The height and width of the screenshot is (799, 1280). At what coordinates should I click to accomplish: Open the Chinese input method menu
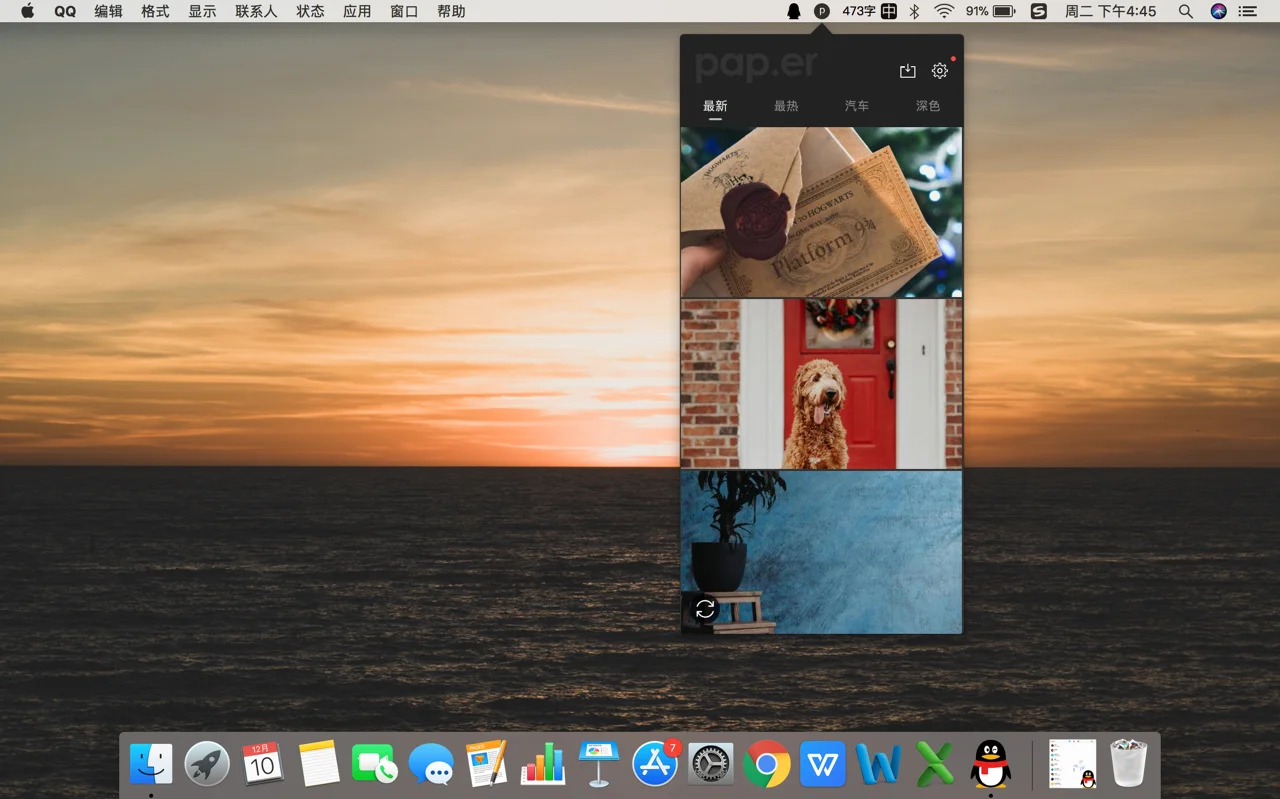pos(888,11)
